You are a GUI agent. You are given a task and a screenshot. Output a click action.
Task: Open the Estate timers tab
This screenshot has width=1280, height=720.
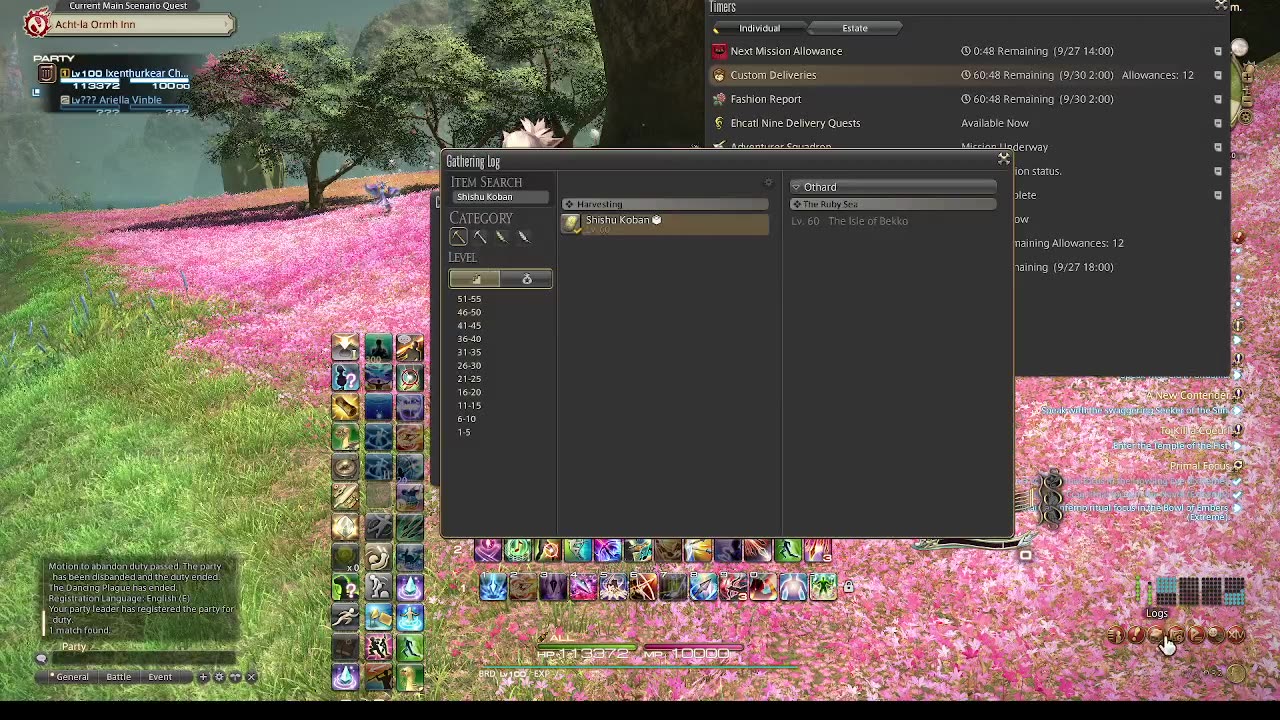tap(854, 28)
